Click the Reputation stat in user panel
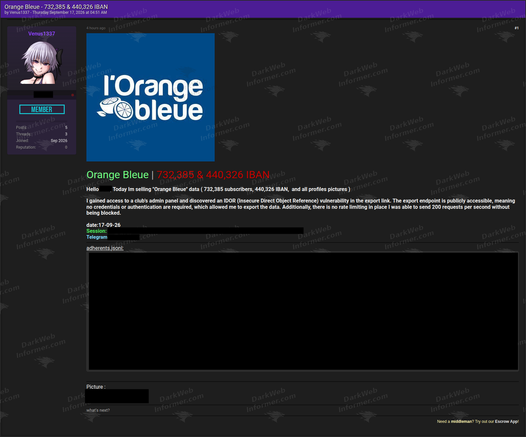 coord(42,147)
